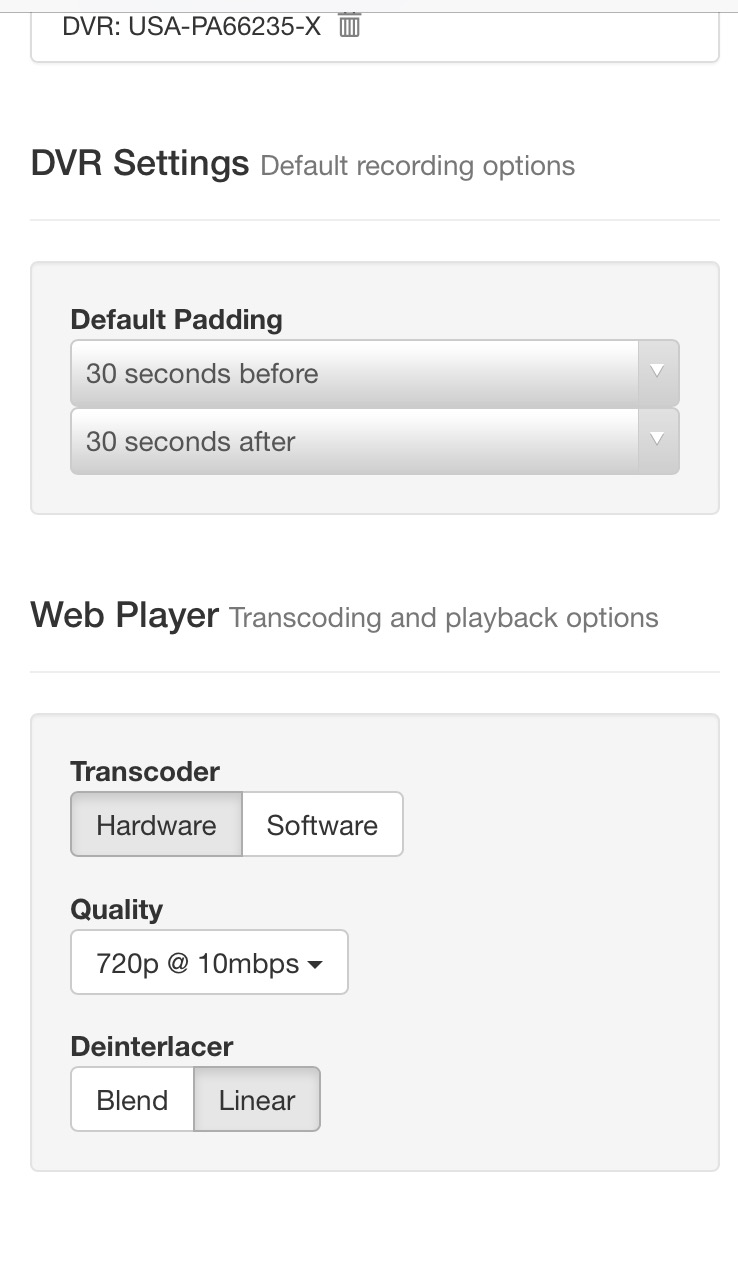Open the "30 seconds after" padding dropdown
Image resolution: width=738 pixels, height=1267 pixels.
click(x=354, y=441)
